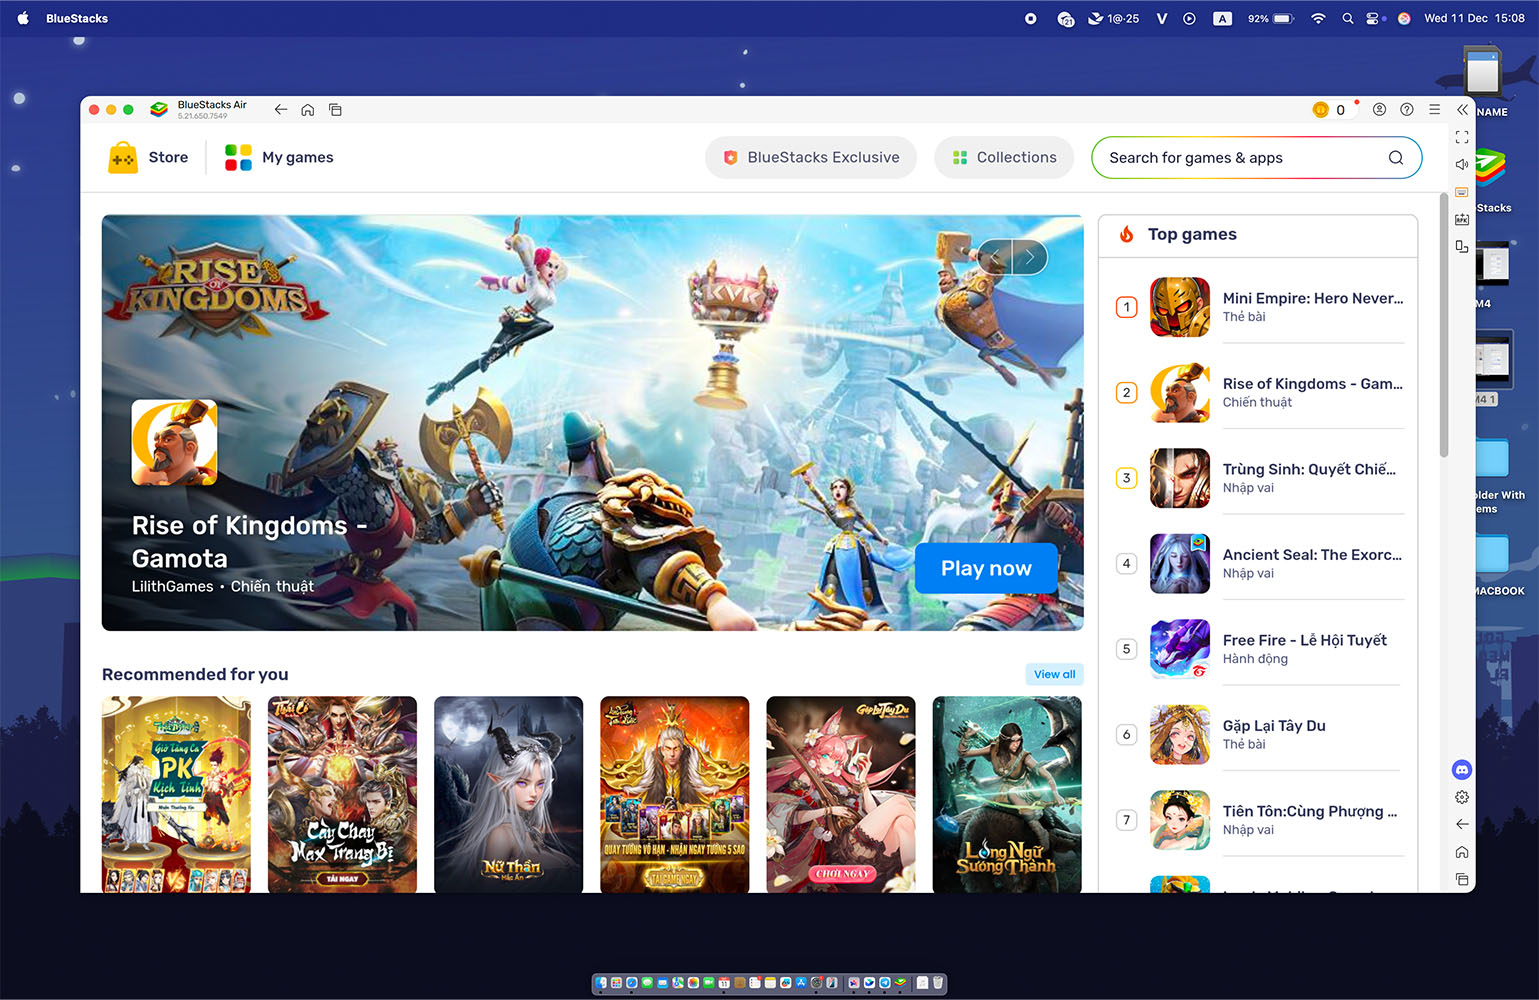Click the recent apps icon in the side toolbar
Image resolution: width=1539 pixels, height=1000 pixels.
(1462, 879)
